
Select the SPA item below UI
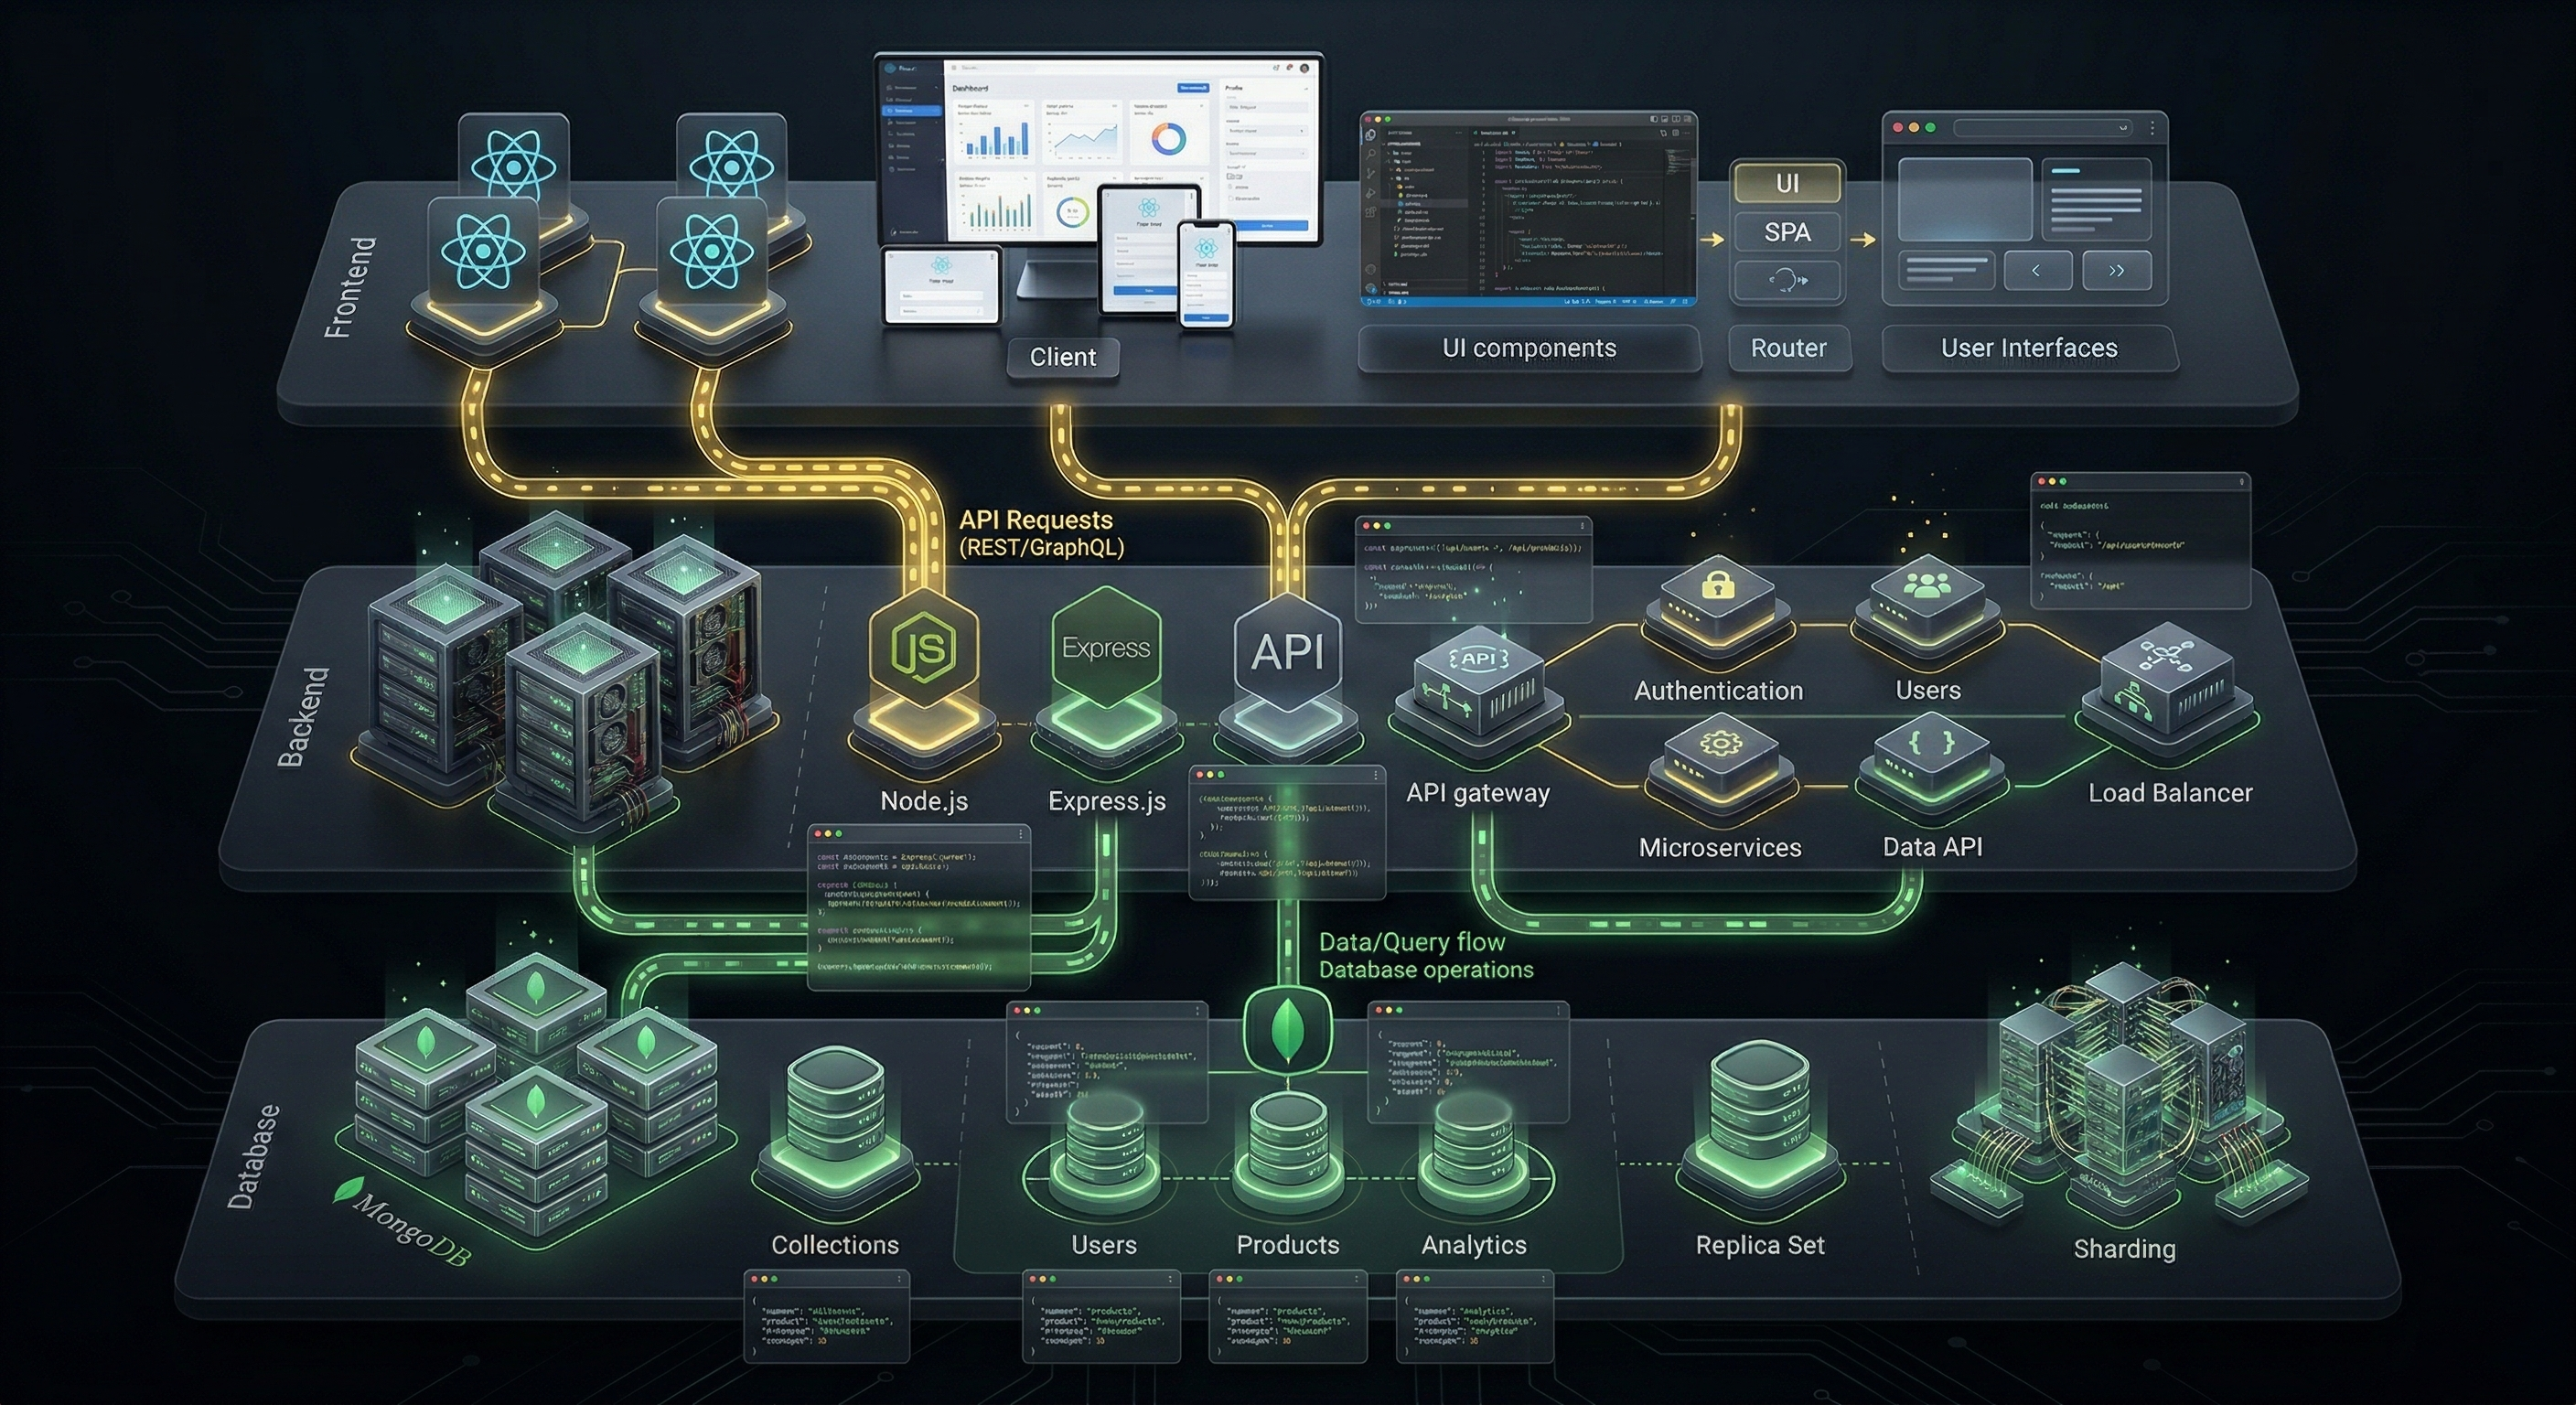tap(1788, 232)
